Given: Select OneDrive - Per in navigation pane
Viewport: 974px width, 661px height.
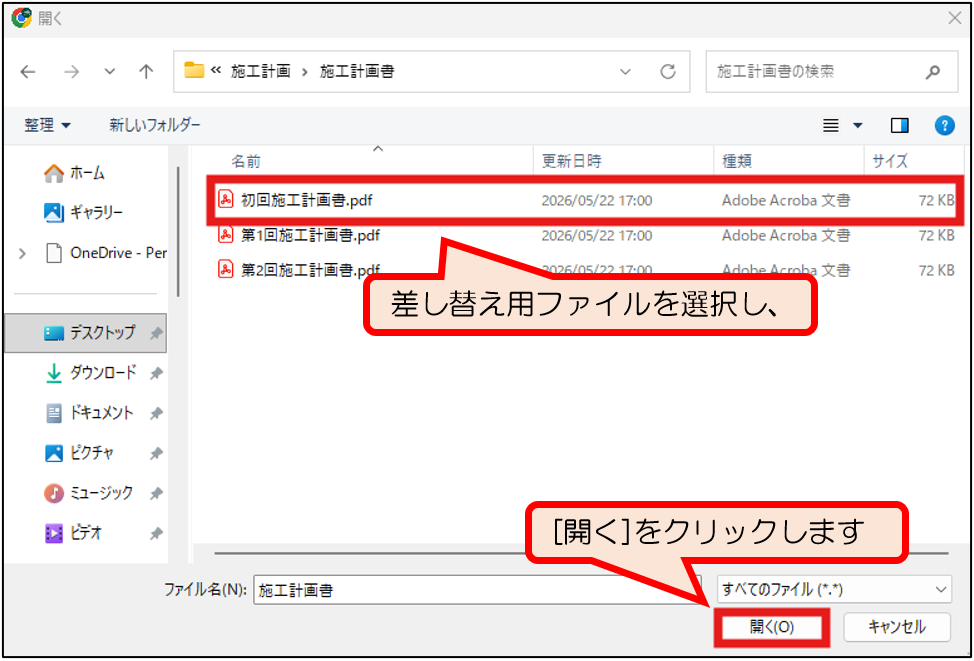Looking at the screenshot, I should point(107,253).
